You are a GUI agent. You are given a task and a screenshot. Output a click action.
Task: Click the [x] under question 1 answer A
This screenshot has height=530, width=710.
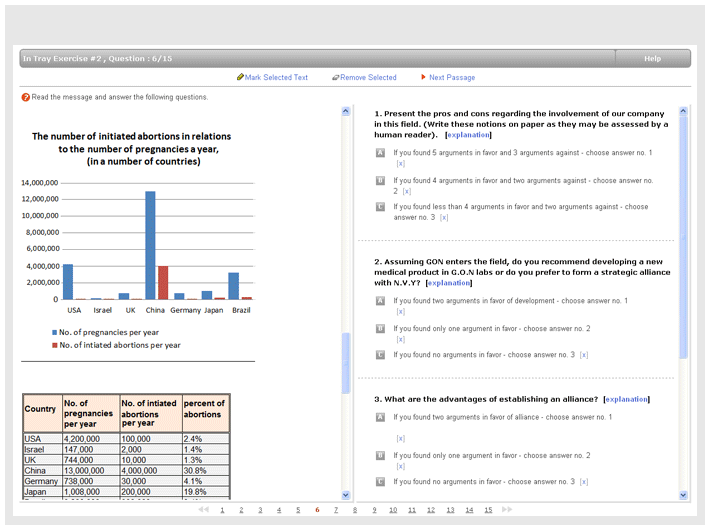[x=400, y=163]
